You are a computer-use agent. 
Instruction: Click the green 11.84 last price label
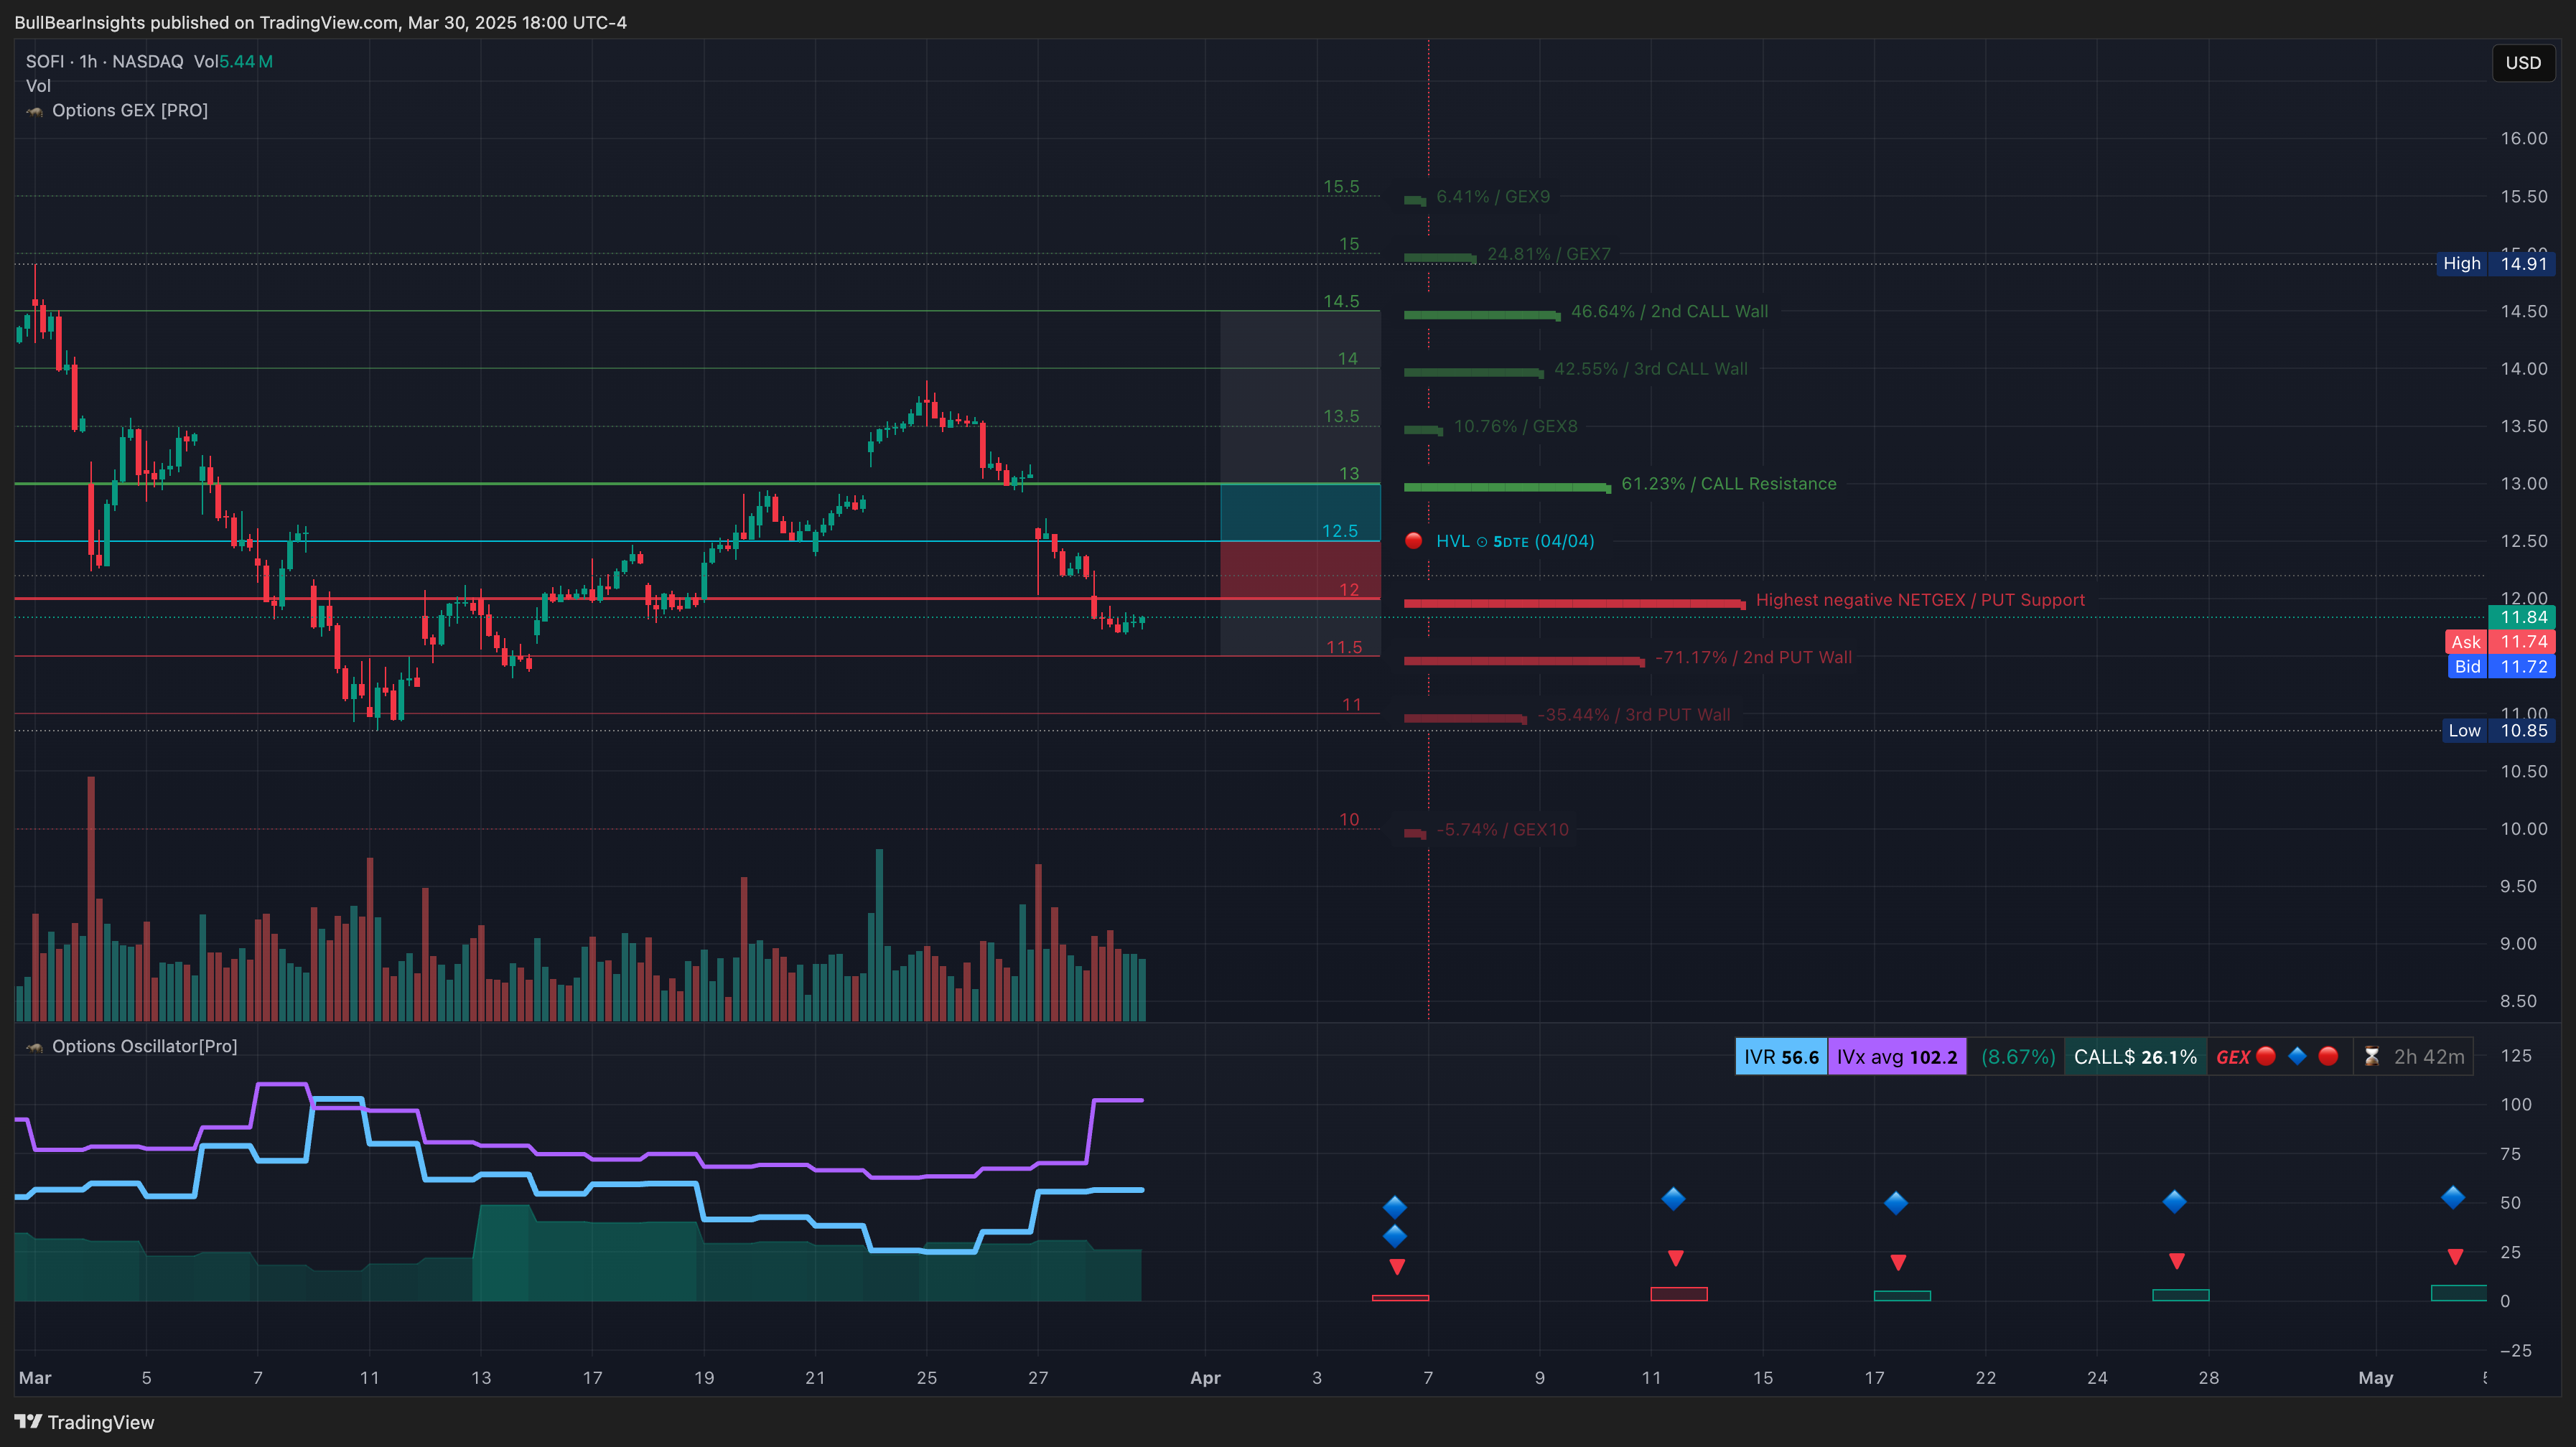coord(2522,618)
